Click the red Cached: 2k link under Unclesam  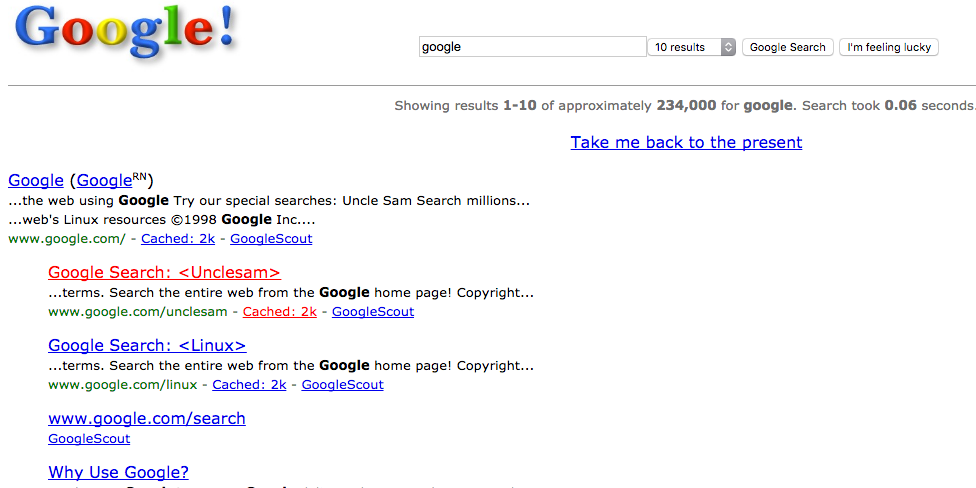(x=280, y=312)
